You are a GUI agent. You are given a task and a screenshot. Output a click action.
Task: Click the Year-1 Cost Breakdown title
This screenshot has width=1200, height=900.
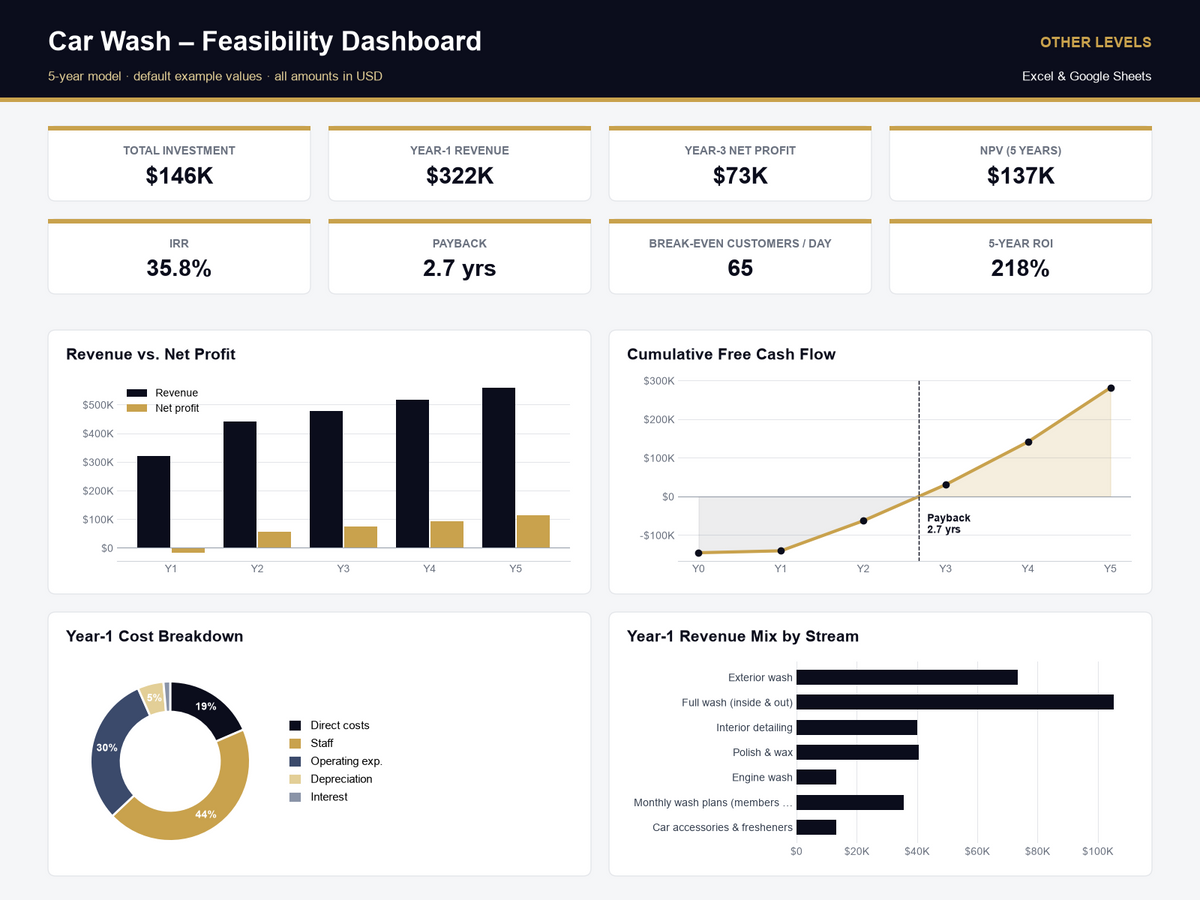[154, 636]
